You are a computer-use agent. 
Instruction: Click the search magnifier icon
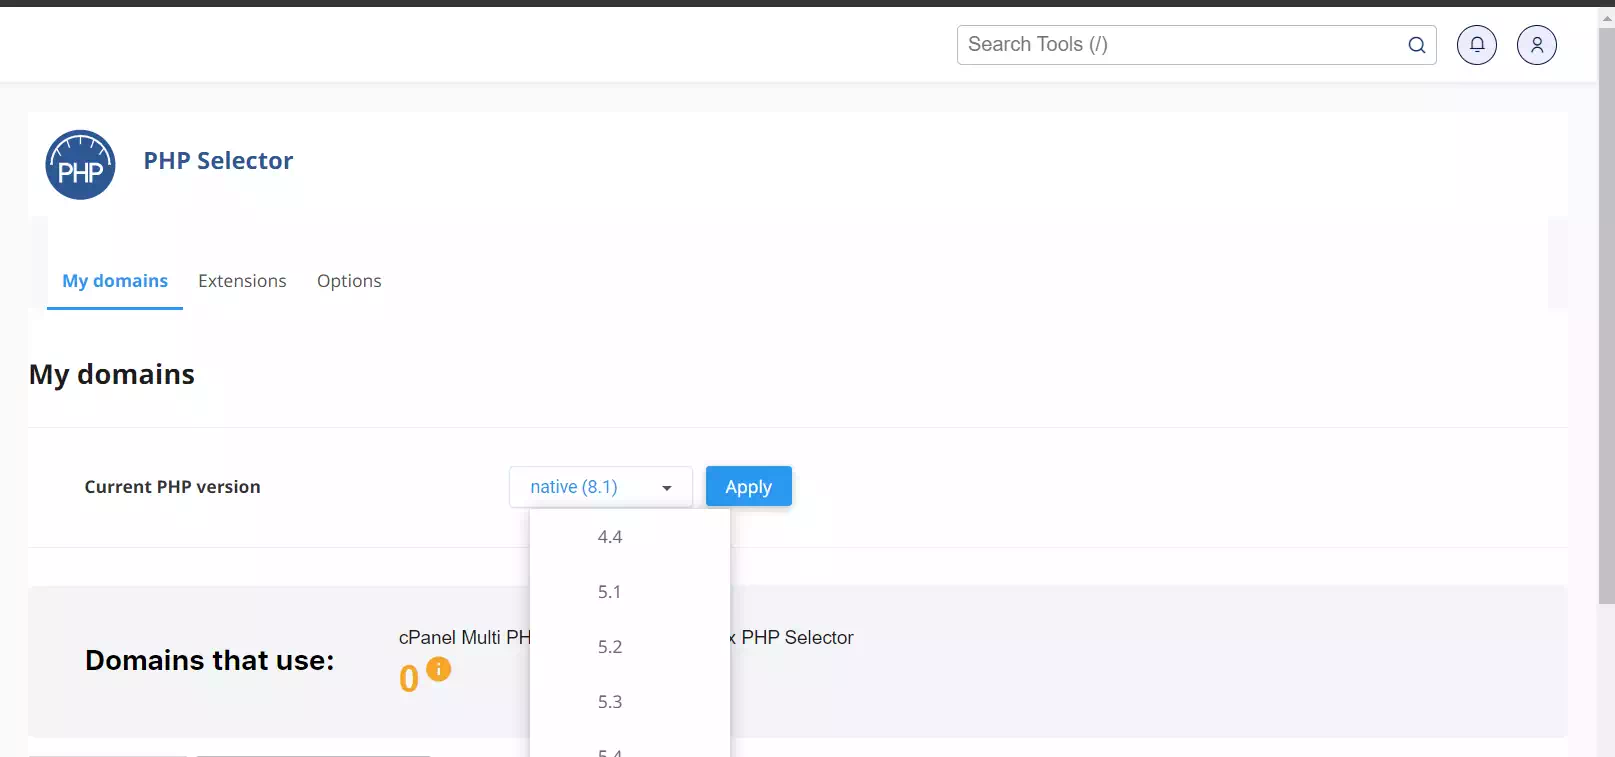pyautogui.click(x=1417, y=45)
